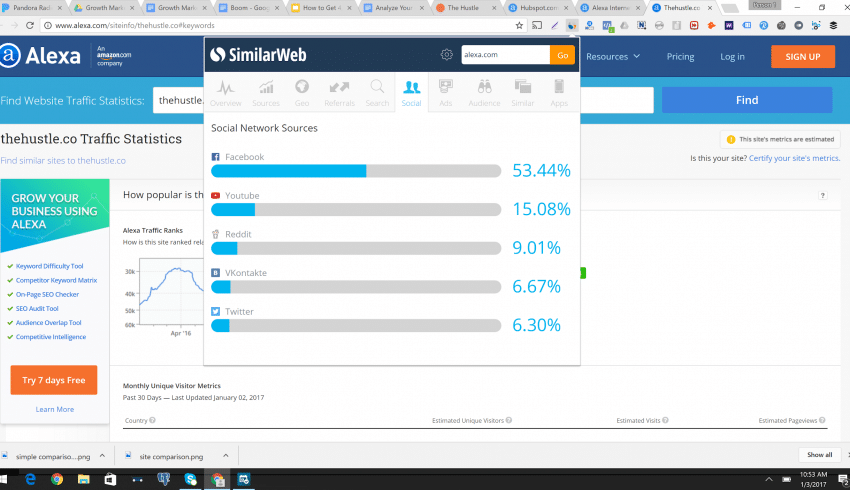
Task: Switch to the Hubspot.com tab
Action: 539,8
